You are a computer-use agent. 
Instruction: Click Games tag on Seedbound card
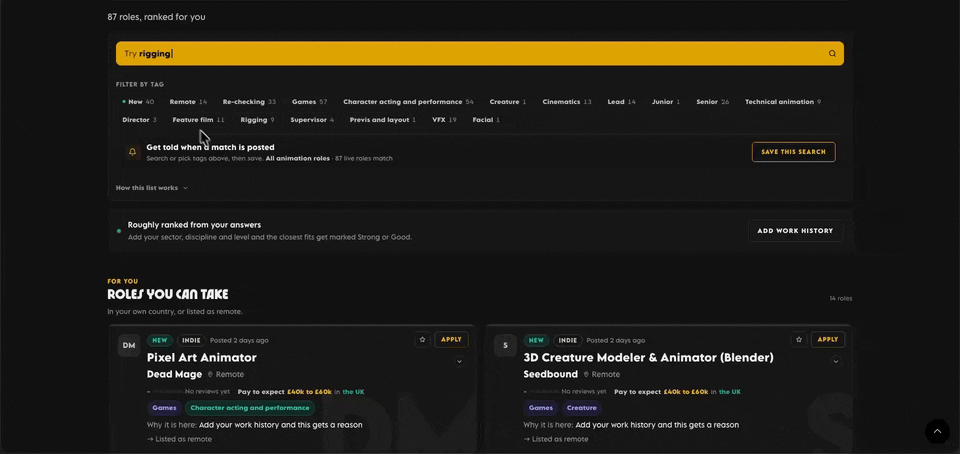[541, 407]
